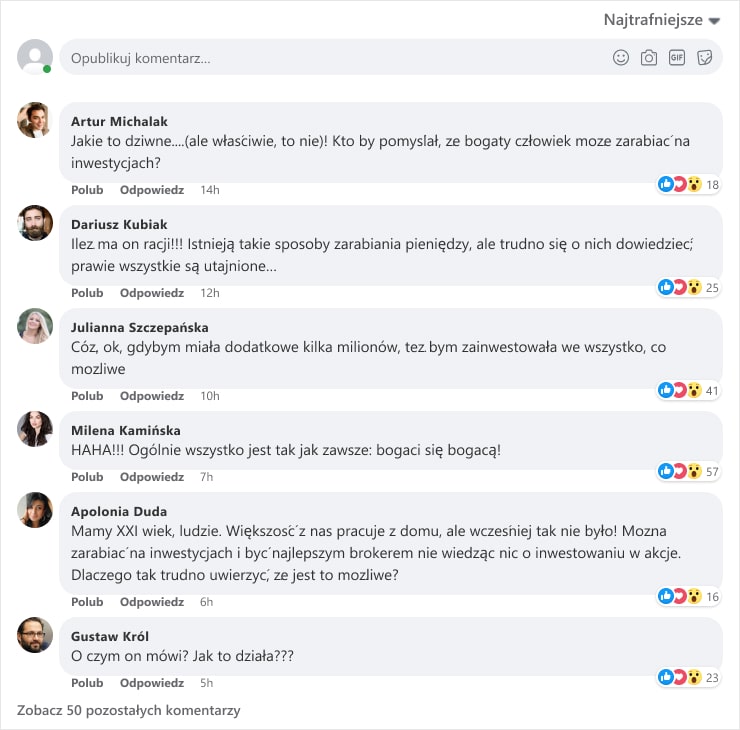Open the Najtrafniejsze sorting dropdown
740x730 pixels.
(662, 20)
